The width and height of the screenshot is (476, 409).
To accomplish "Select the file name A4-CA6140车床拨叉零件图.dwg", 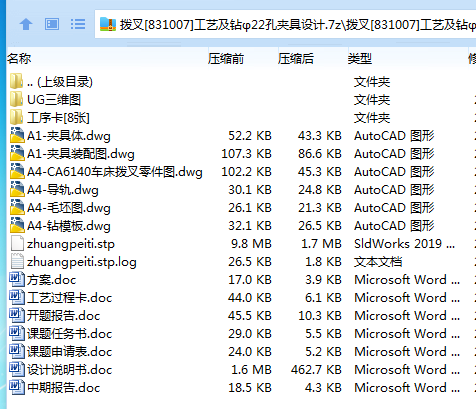I will click(x=115, y=172).
